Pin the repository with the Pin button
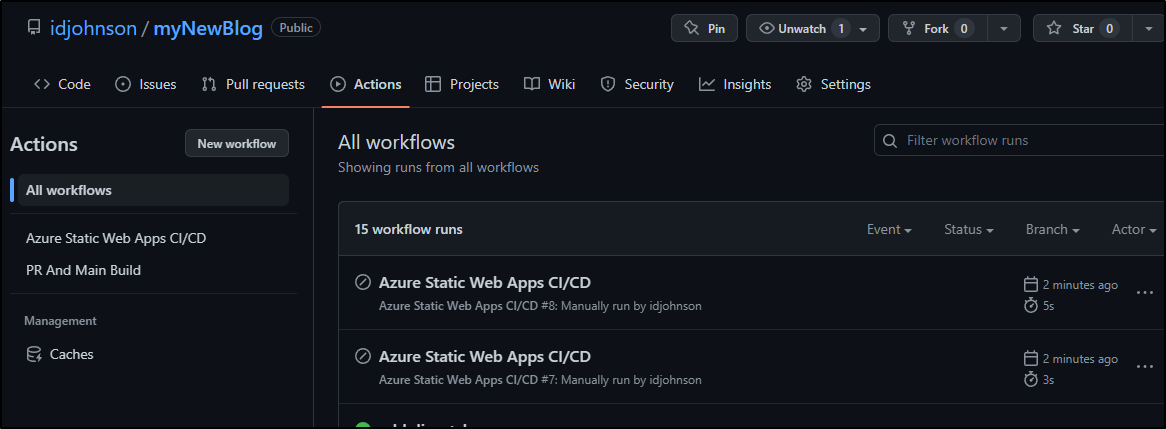The height and width of the screenshot is (429, 1166). click(704, 28)
